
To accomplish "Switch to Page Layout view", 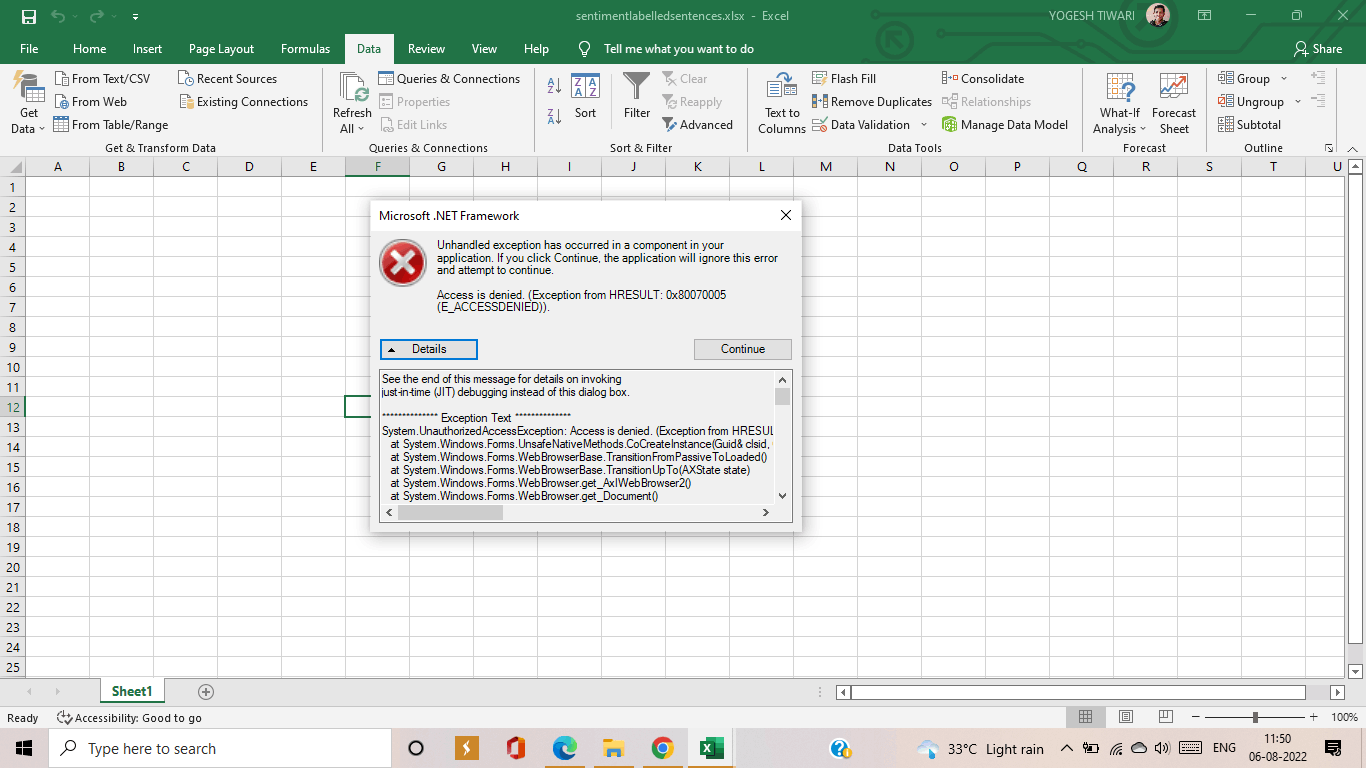I will [x=1126, y=717].
